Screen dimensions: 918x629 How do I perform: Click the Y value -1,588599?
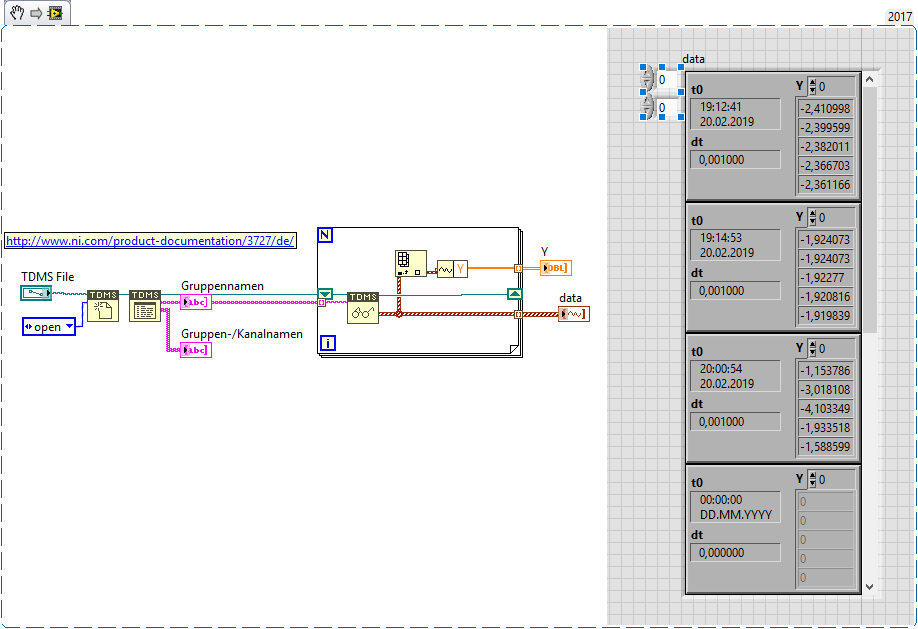(x=825, y=447)
